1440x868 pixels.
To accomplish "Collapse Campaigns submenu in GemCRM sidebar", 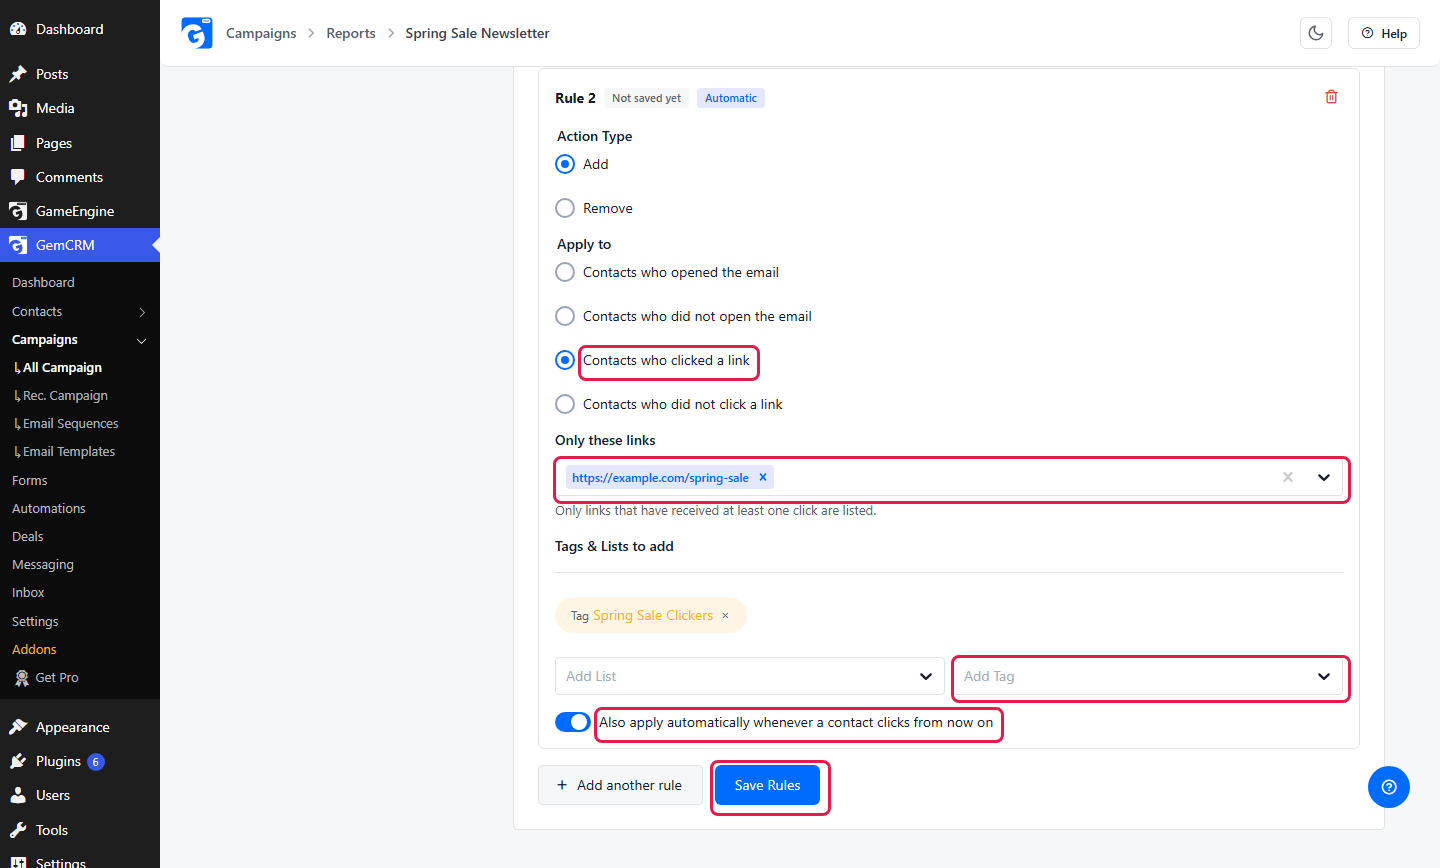I will click(142, 340).
